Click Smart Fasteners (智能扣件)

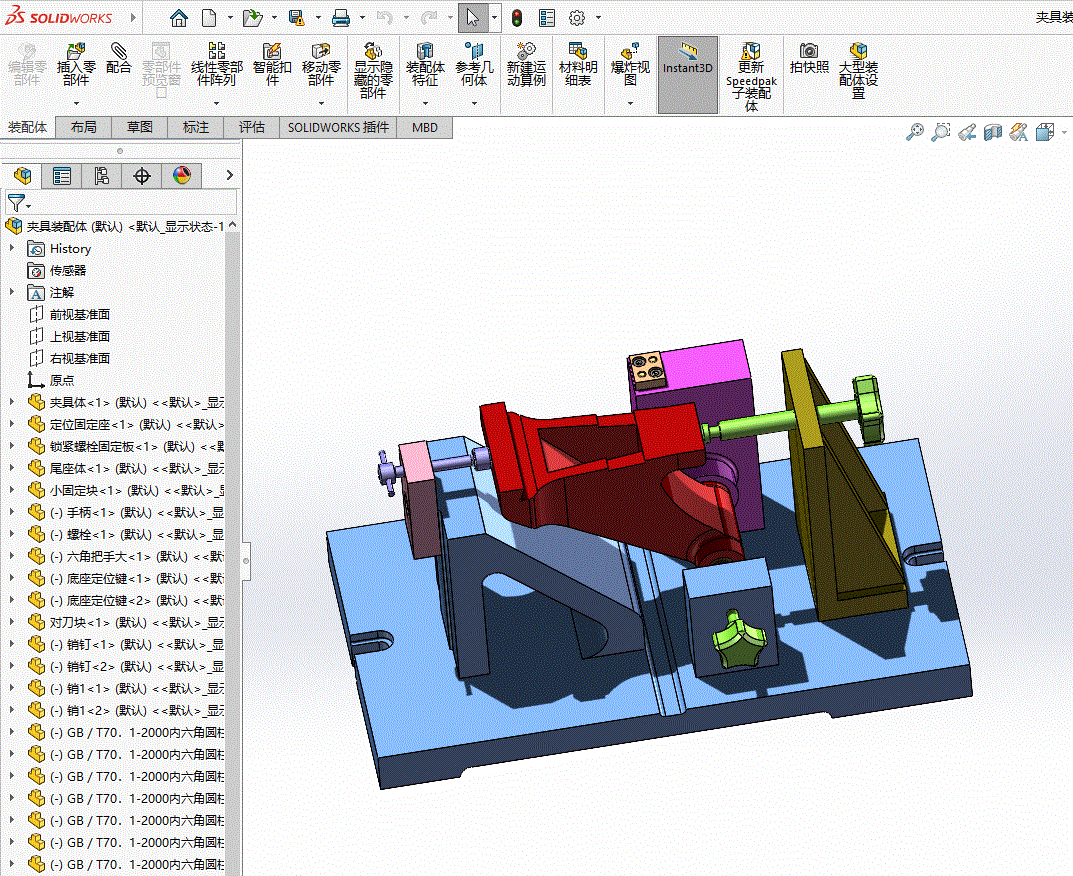(272, 66)
